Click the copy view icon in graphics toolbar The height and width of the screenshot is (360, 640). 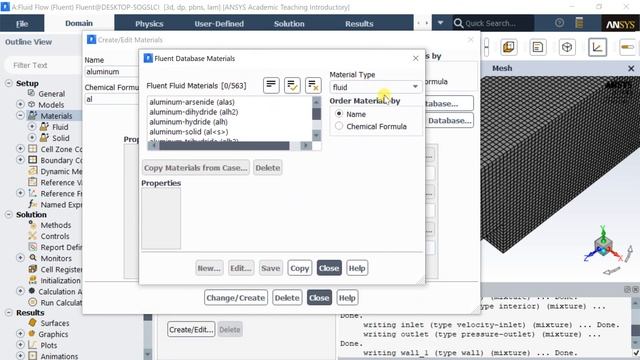point(509,47)
